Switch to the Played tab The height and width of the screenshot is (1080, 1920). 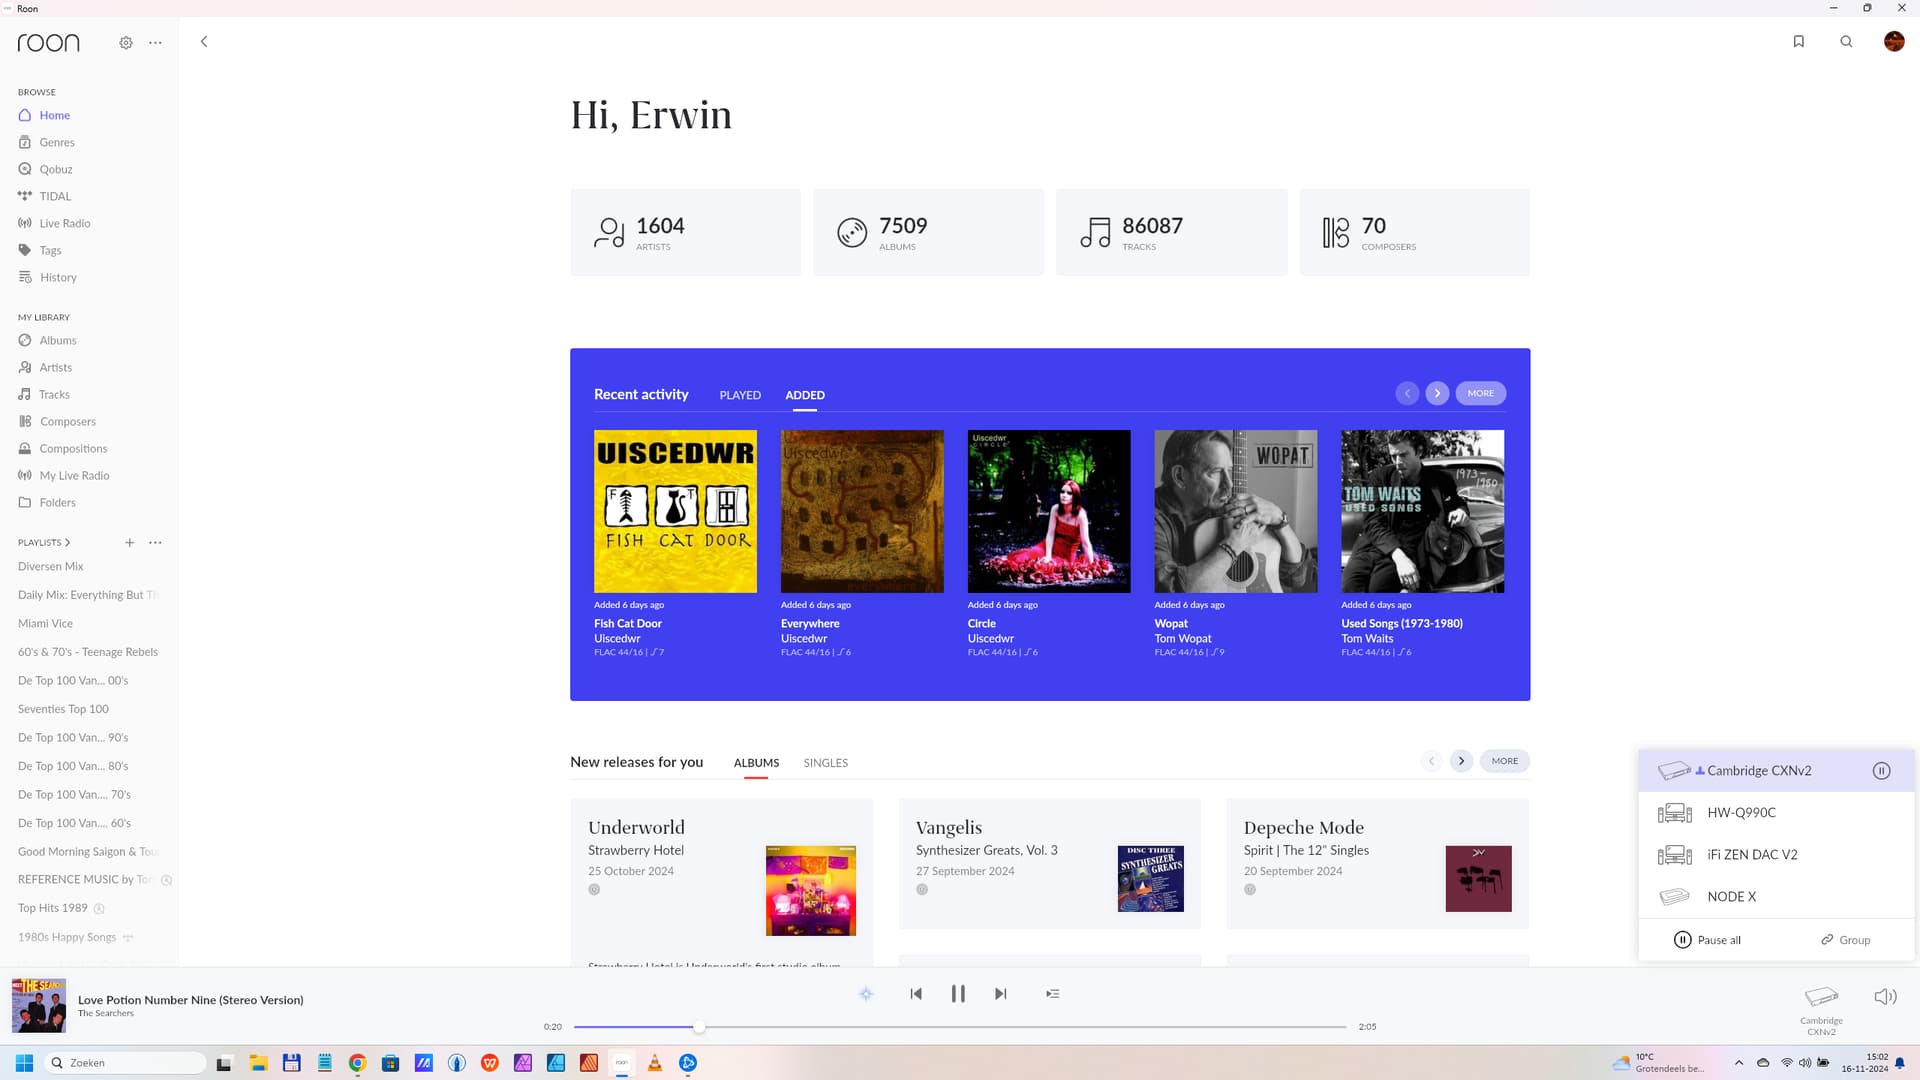pyautogui.click(x=740, y=395)
